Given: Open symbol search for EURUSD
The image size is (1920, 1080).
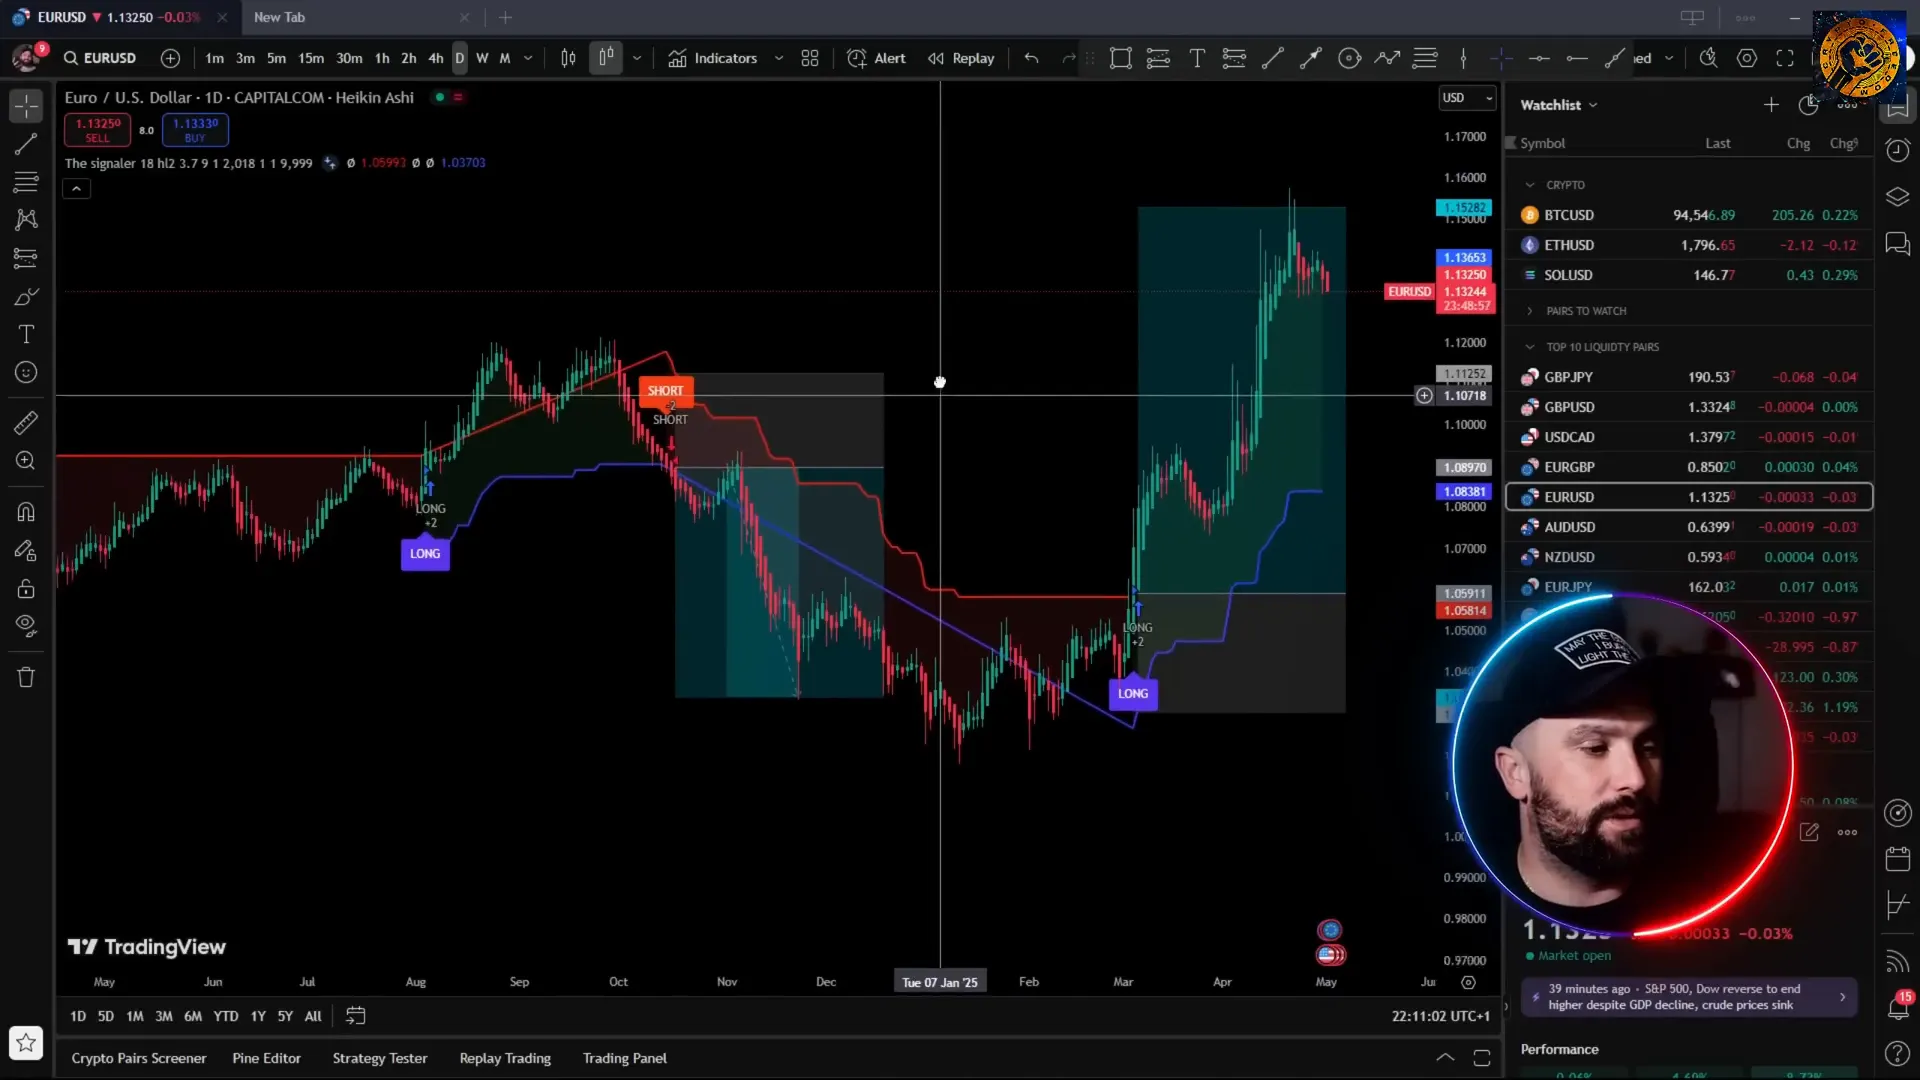Looking at the screenshot, I should 100,58.
